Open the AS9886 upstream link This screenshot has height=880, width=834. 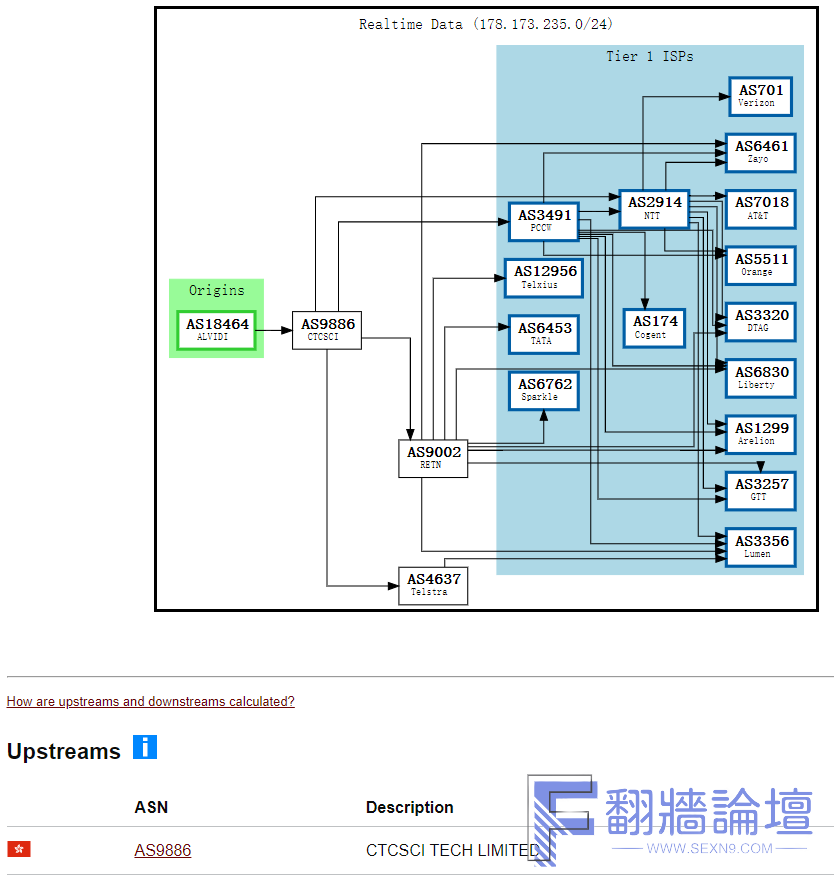163,850
